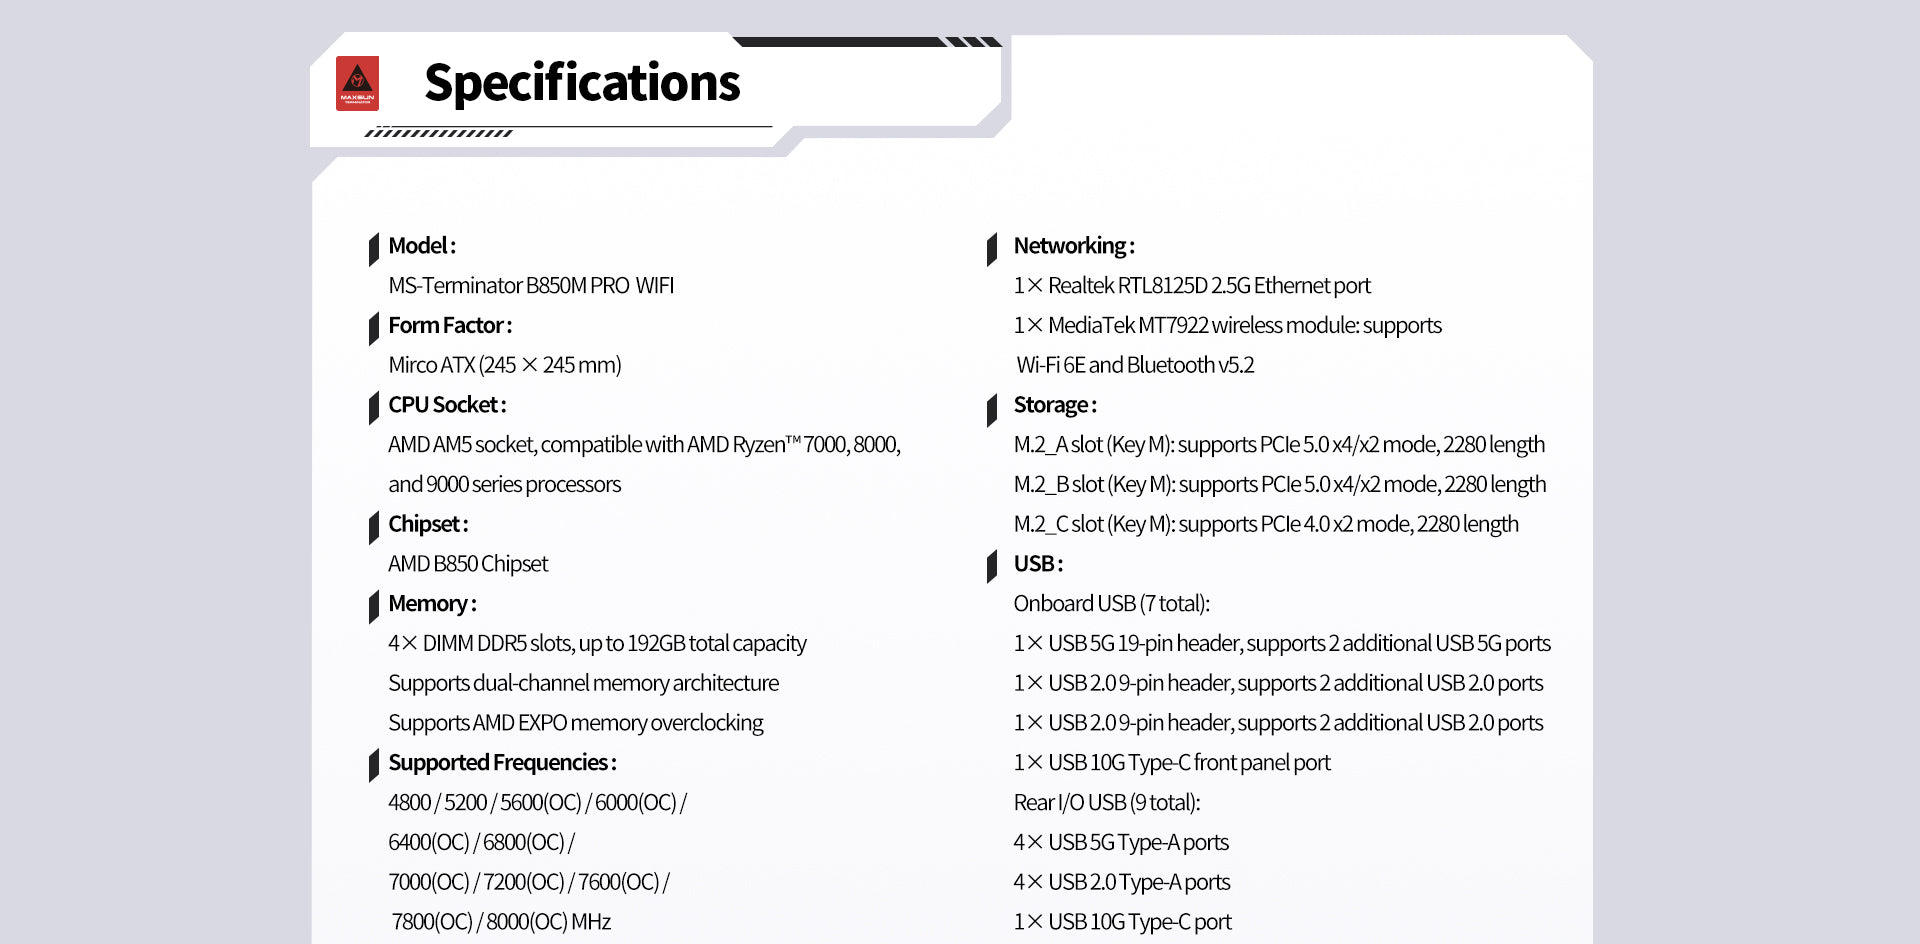Click the bullet marker beside Form Factor
This screenshot has width=1920, height=944.
point(374,328)
